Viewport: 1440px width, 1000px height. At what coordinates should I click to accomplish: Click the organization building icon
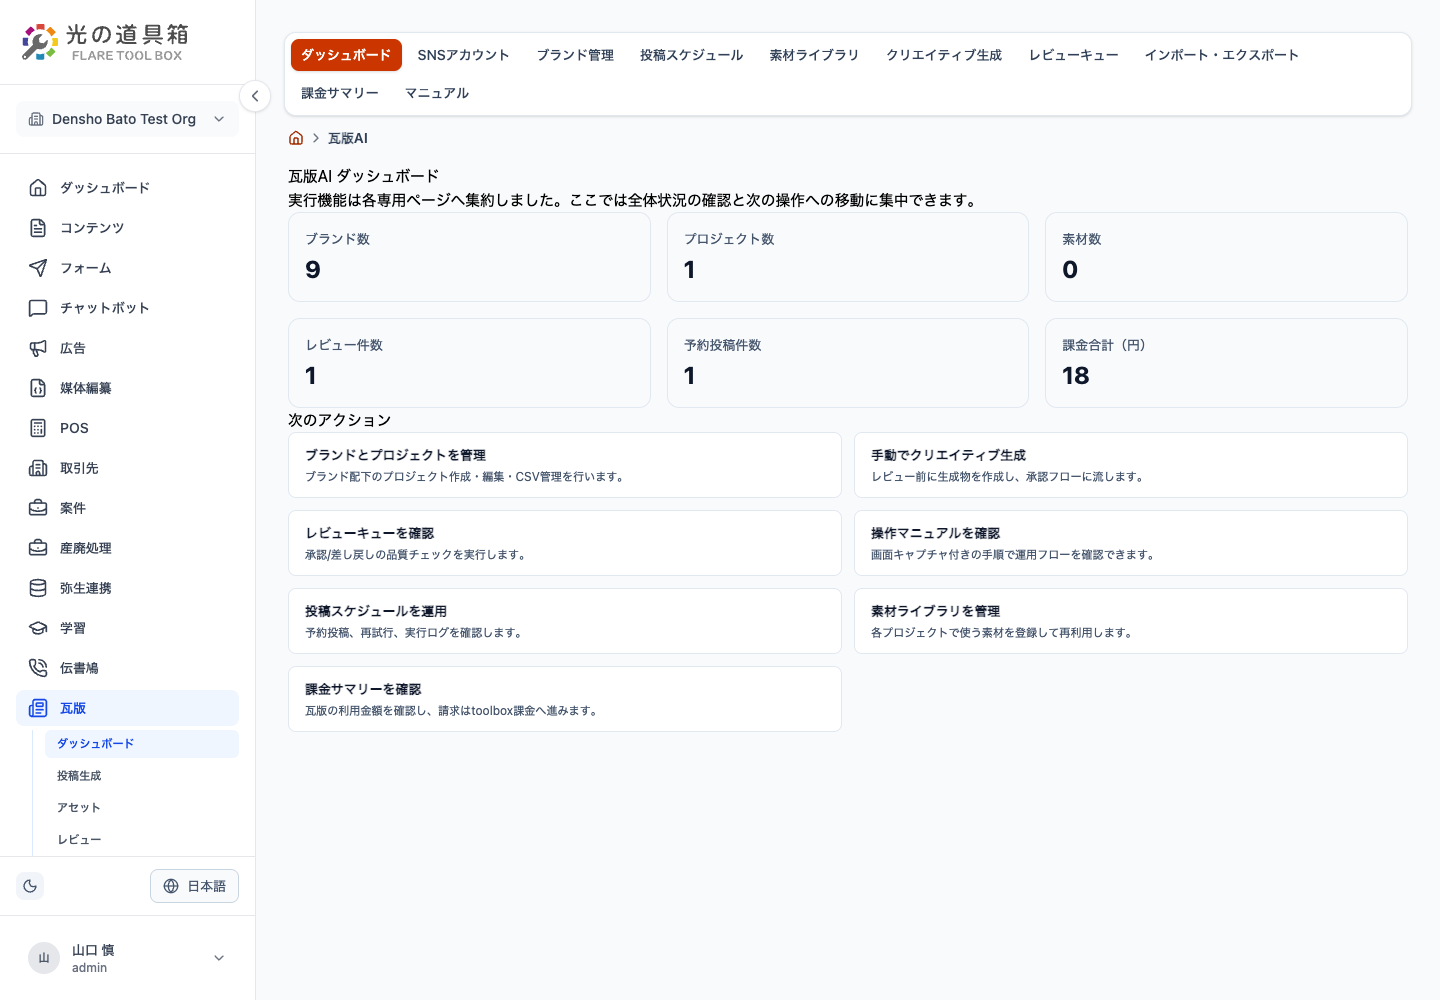(x=36, y=119)
